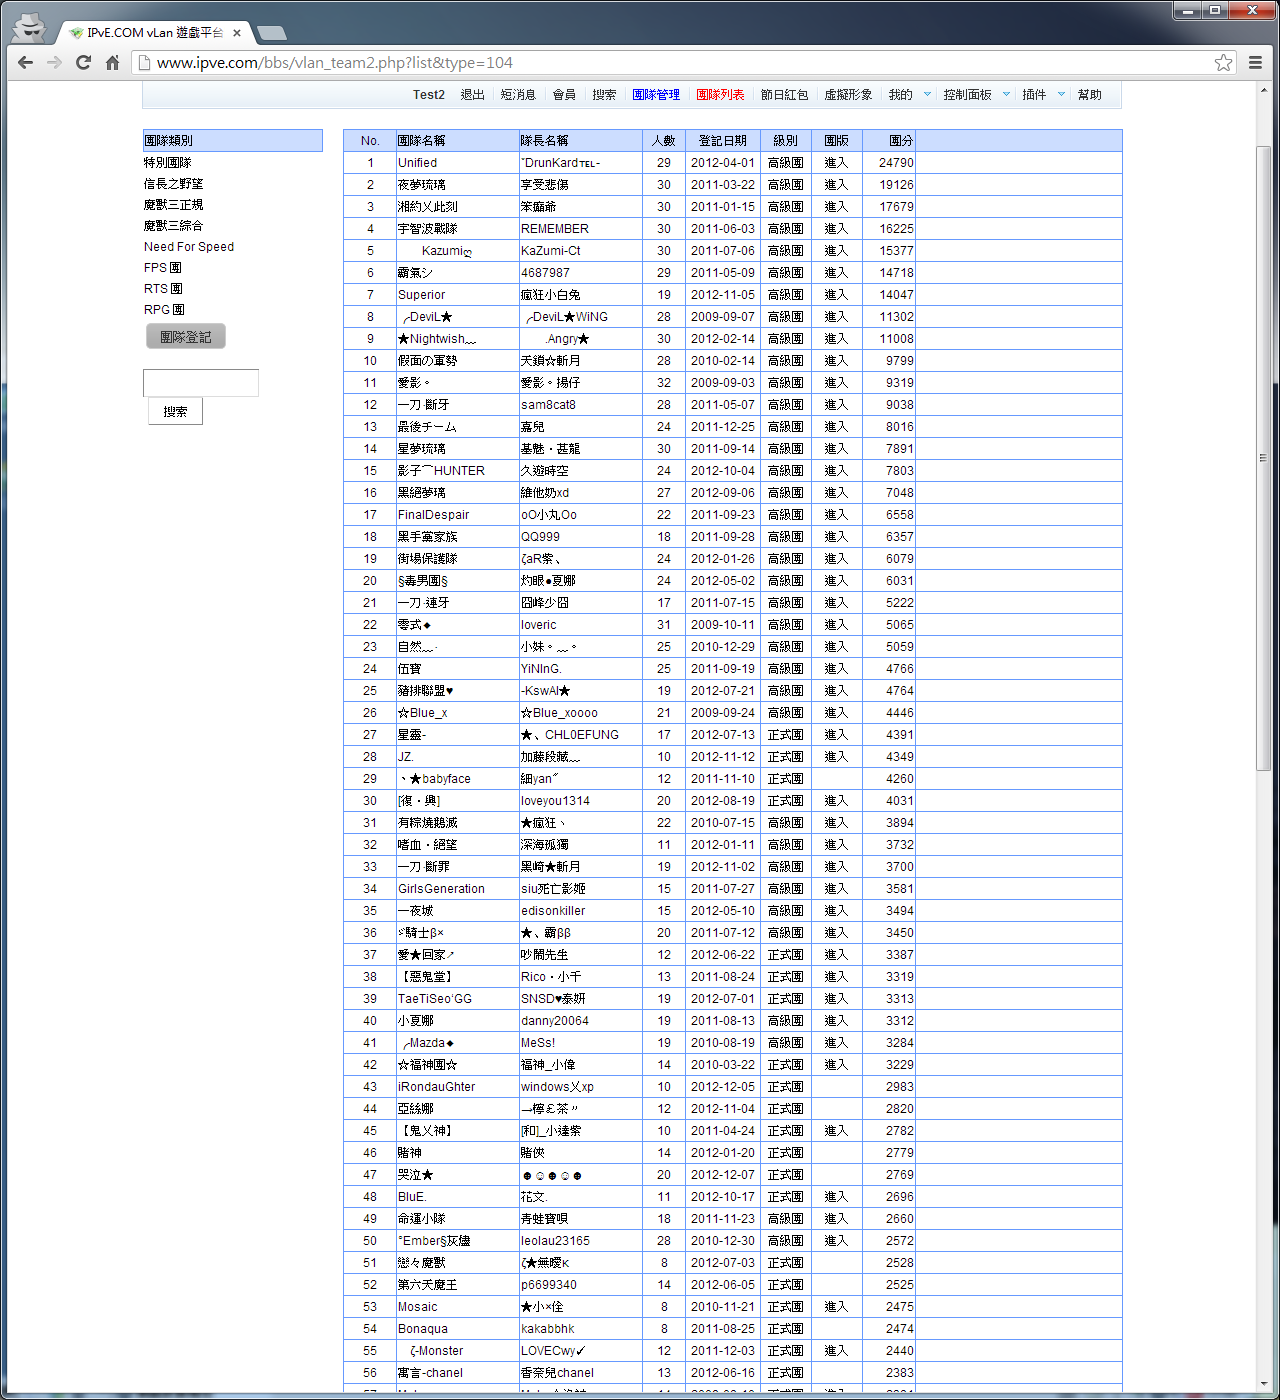Click the vertical page scrollbar thumb
The height and width of the screenshot is (1400, 1280).
point(1264,458)
